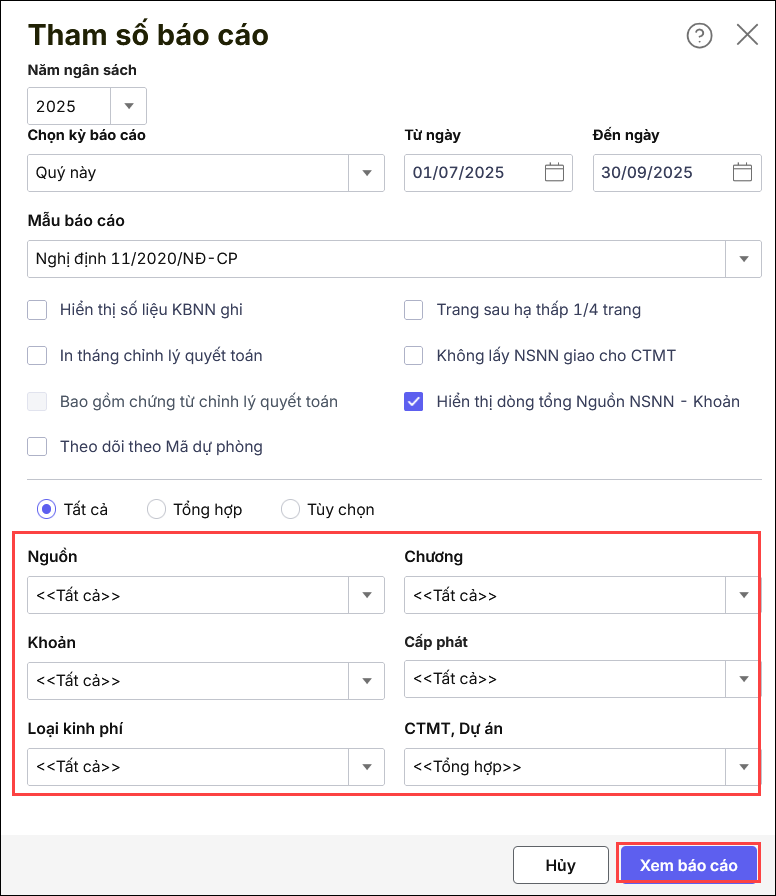Tick Trang sau hạ thấp 1/4 trang
Screen dimensions: 776x896
414,310
